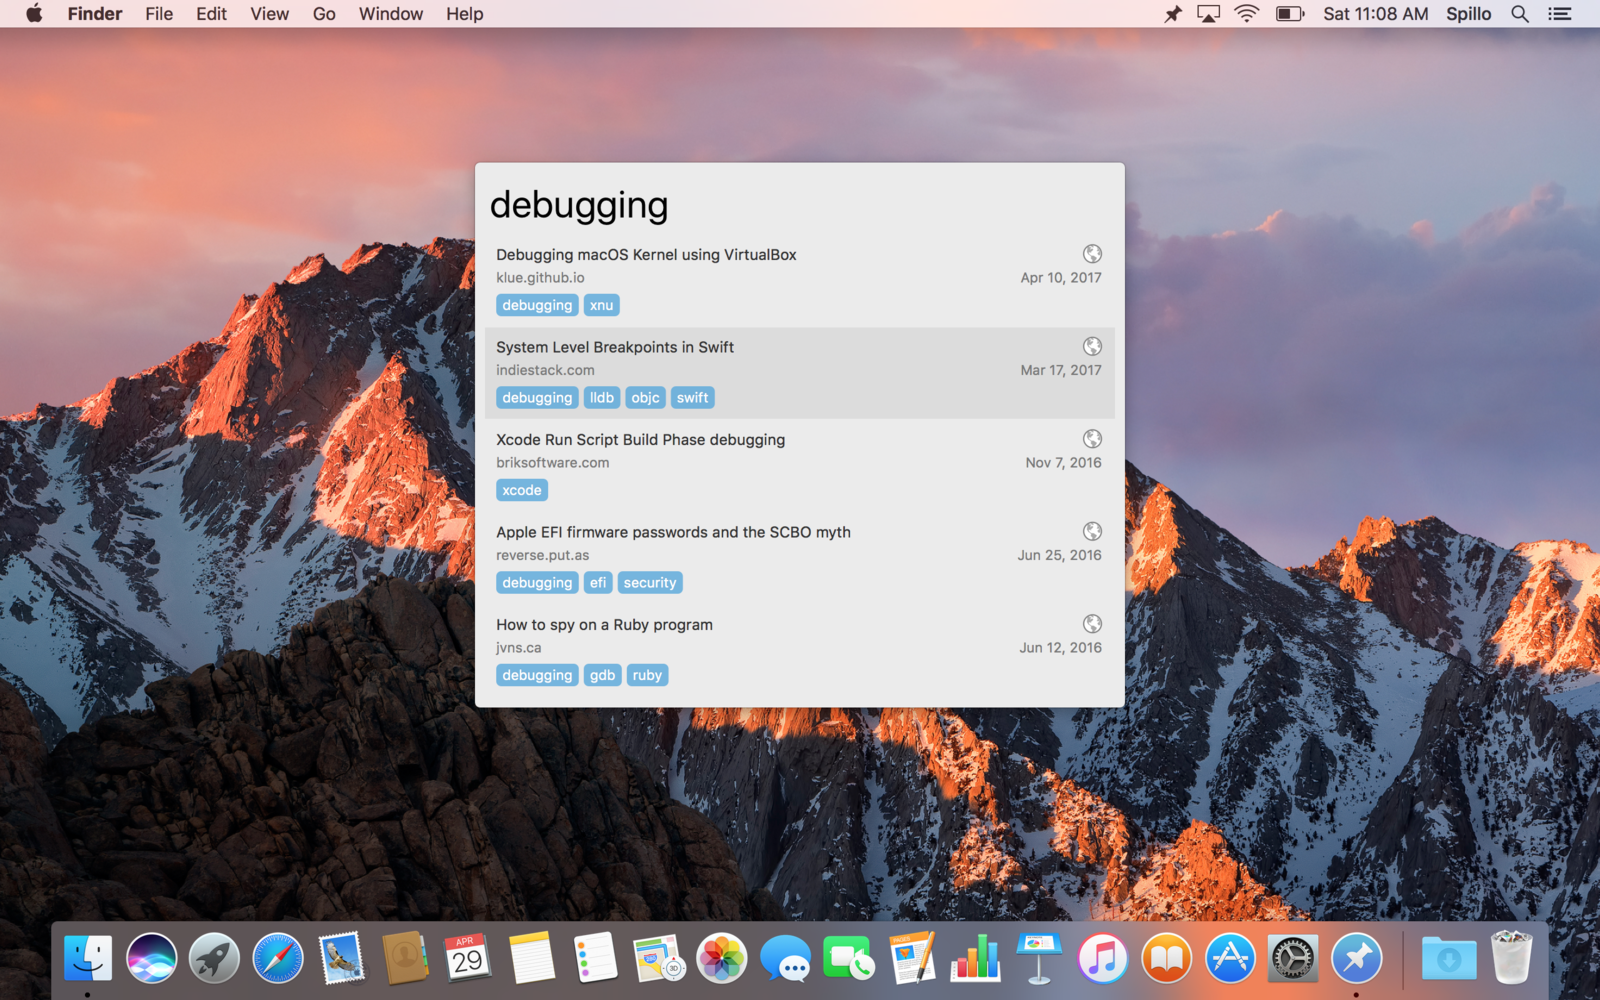Screen dimensions: 1600x1000
Task: Open globe icon for Ruby program bookmark
Action: [x=1092, y=624]
